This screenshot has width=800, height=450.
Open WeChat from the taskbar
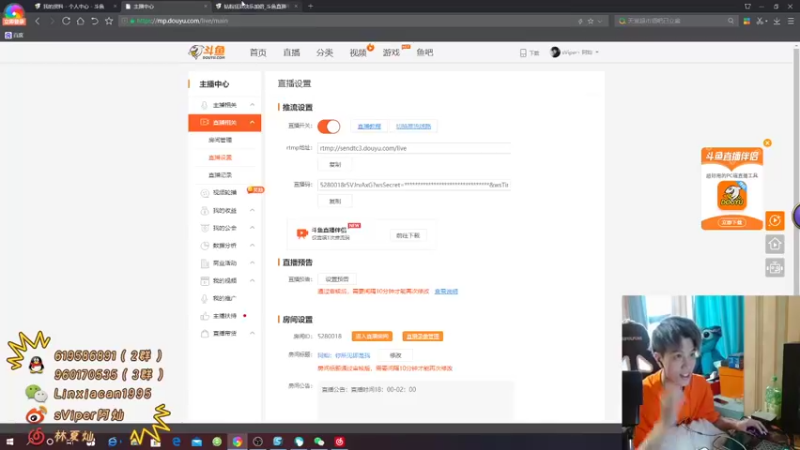(319, 442)
